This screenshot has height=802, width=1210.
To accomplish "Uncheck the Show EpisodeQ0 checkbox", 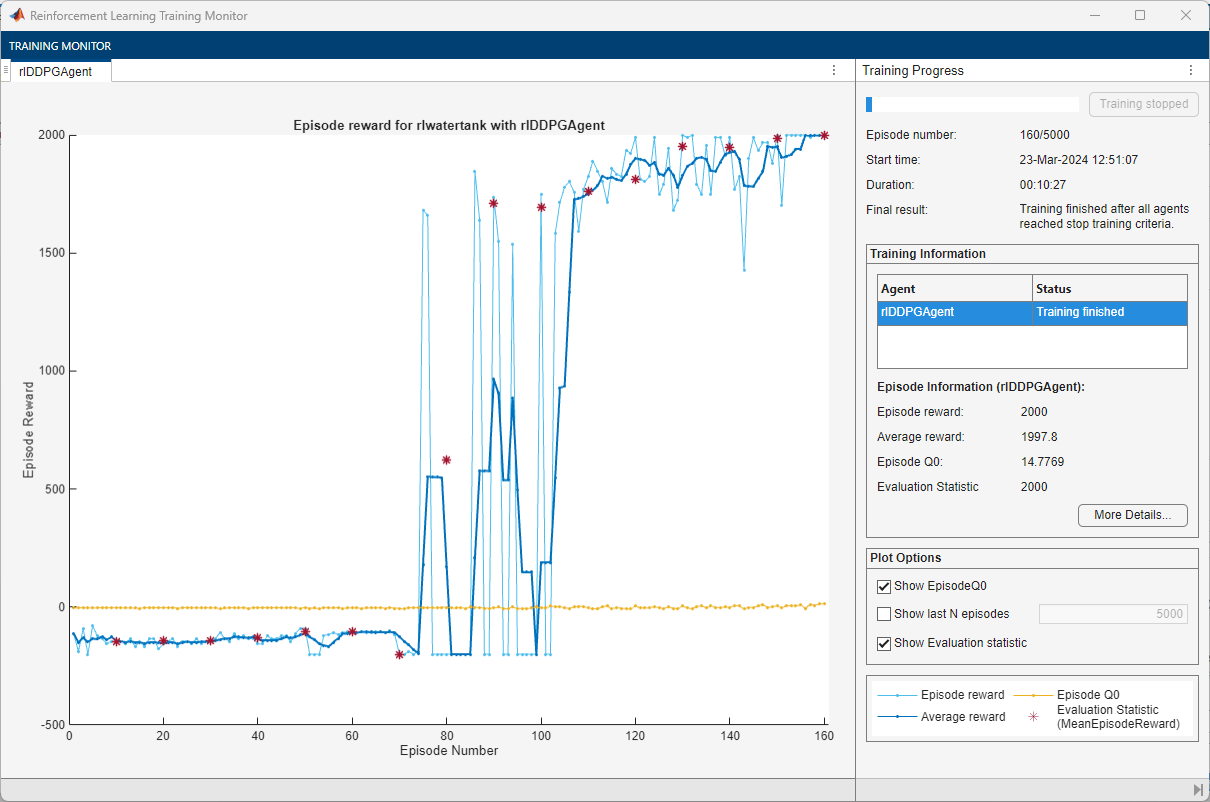I will [884, 586].
